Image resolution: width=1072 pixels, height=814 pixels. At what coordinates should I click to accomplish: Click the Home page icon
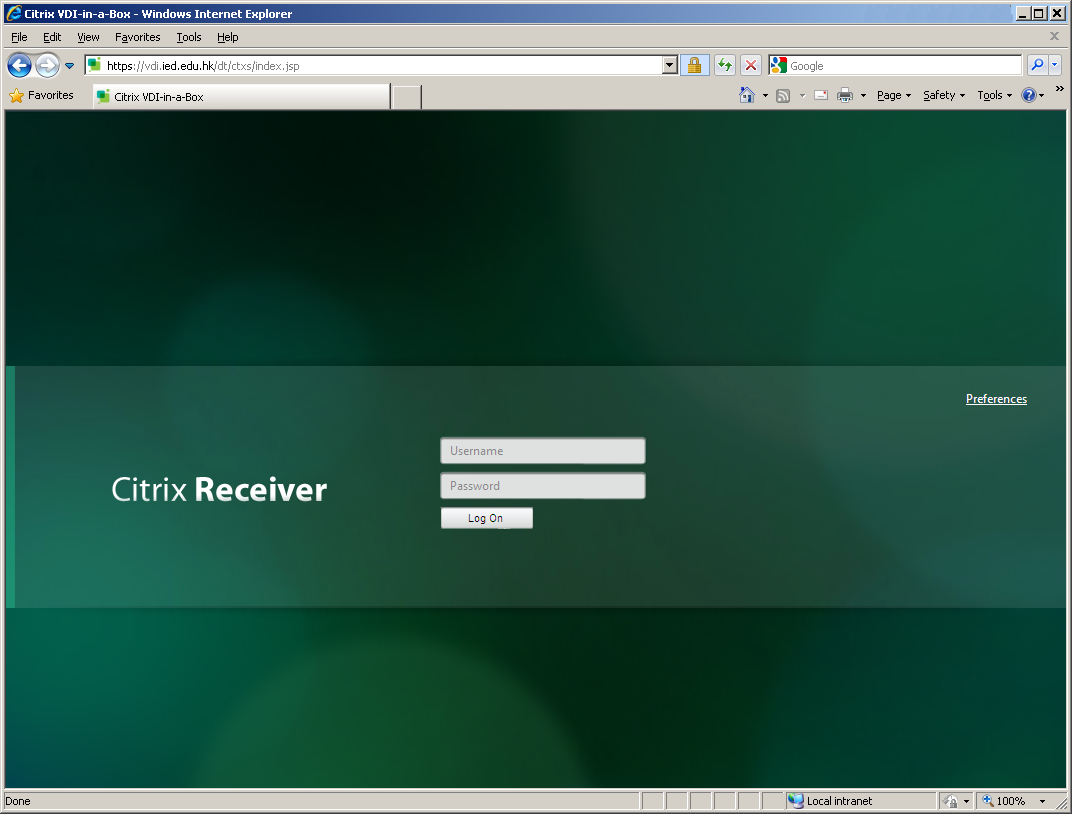746,96
